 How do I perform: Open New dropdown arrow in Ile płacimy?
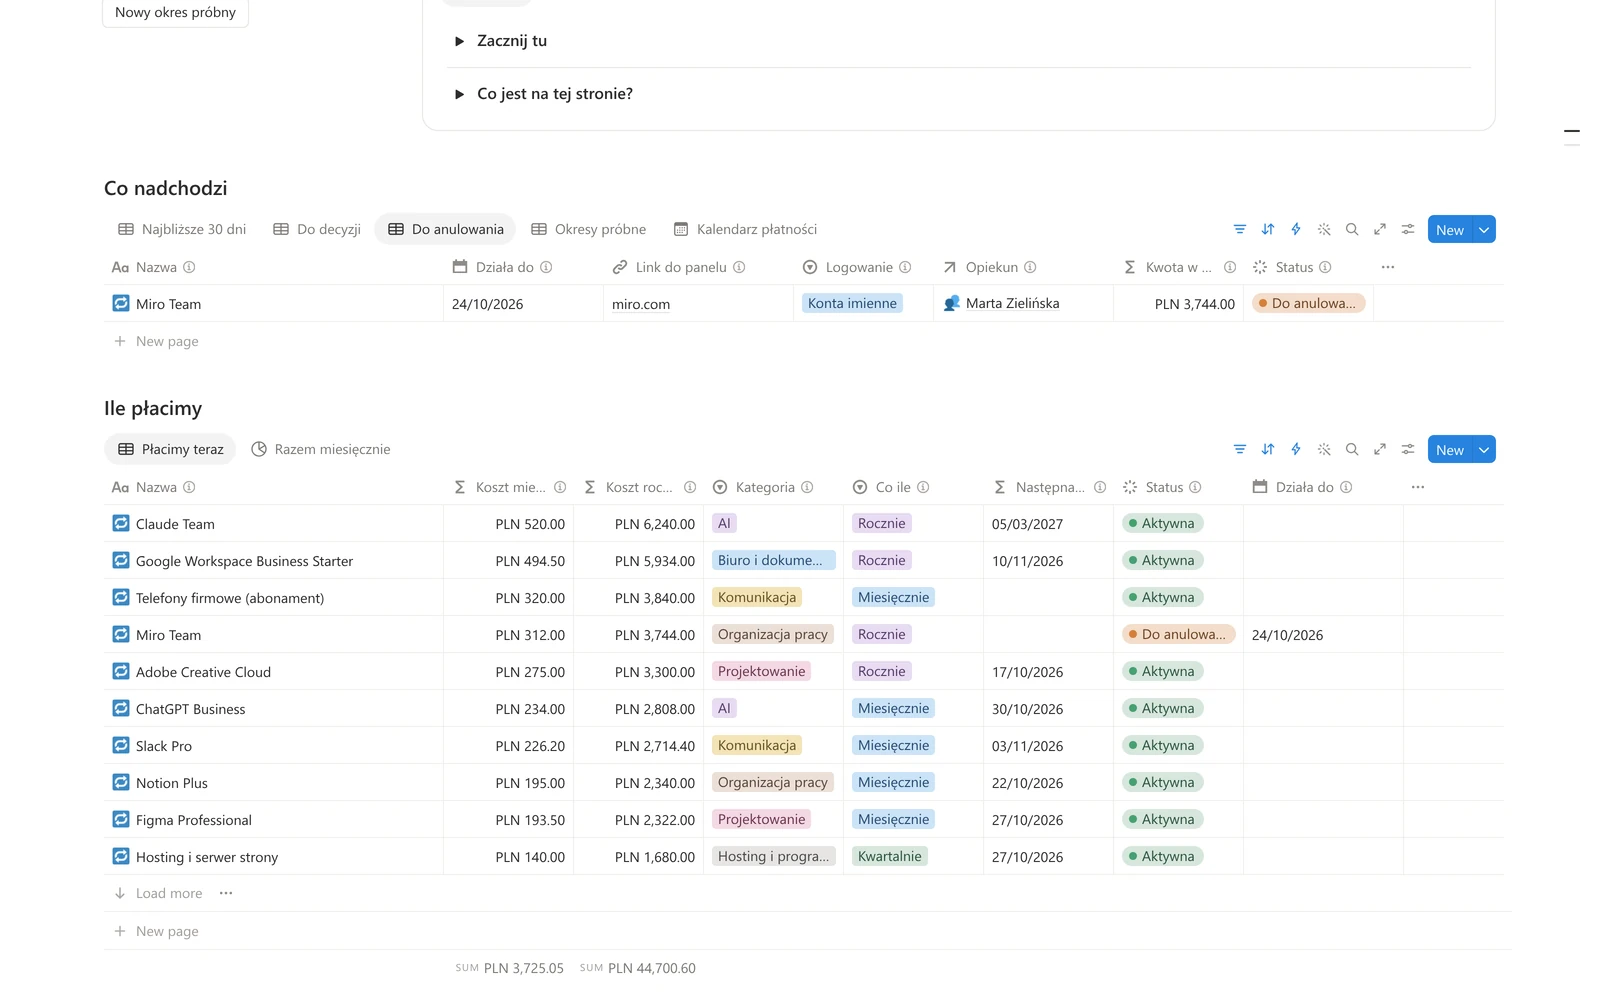[x=1484, y=449]
